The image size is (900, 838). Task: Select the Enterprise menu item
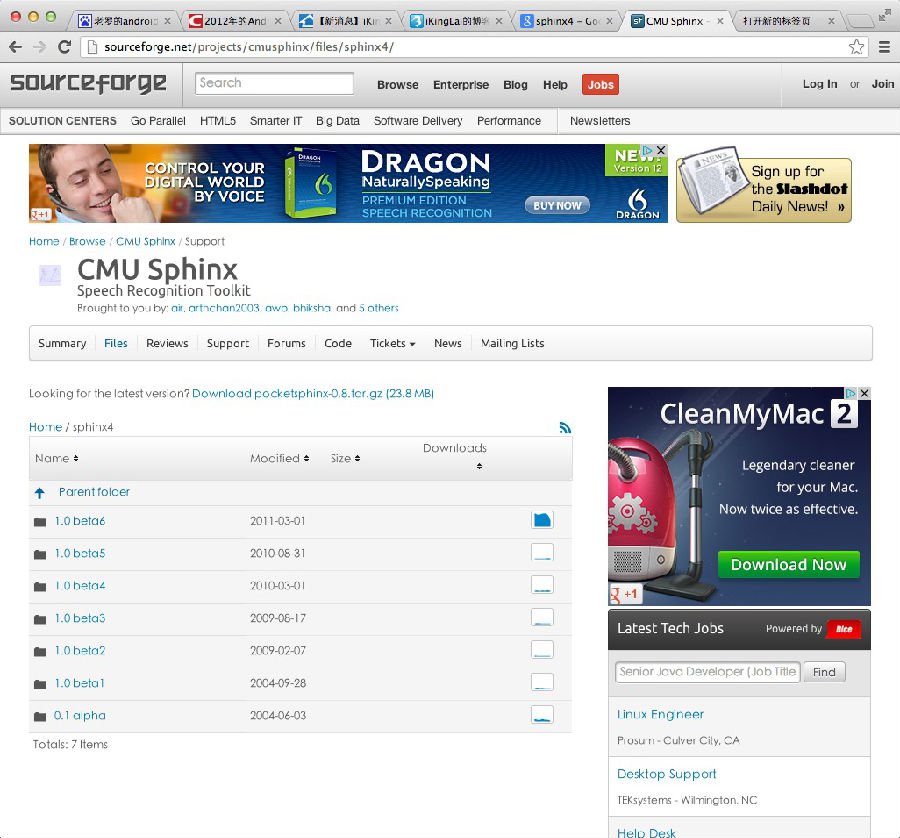pyautogui.click(x=461, y=85)
